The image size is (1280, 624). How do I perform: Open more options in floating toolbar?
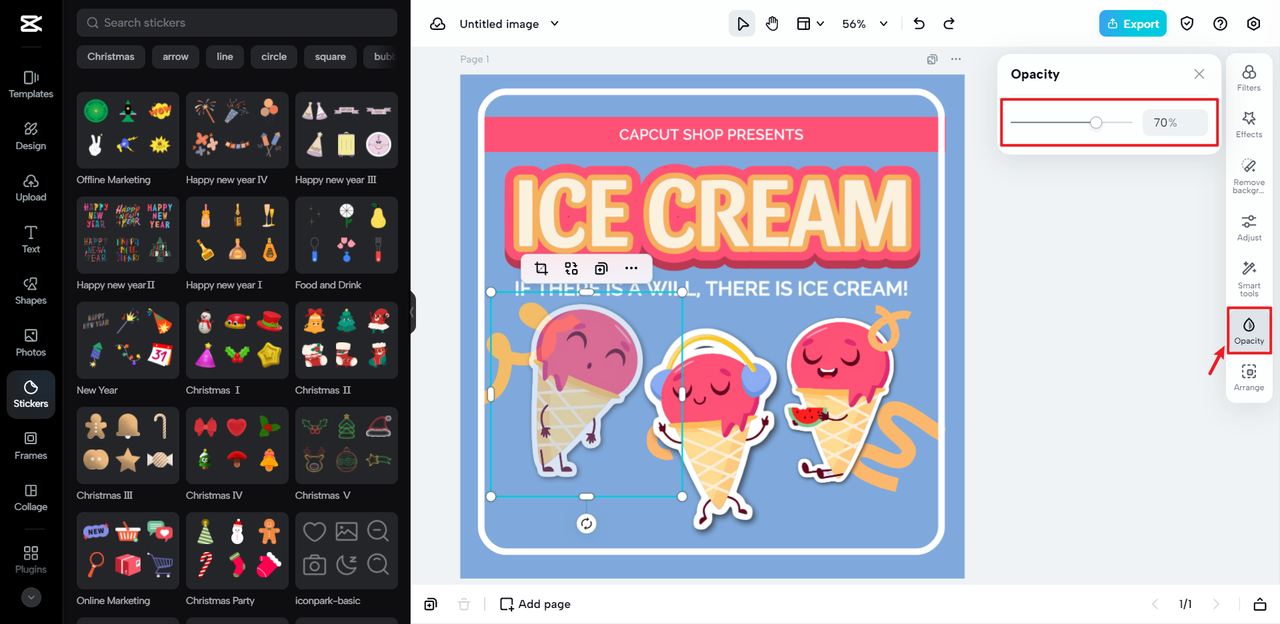point(631,268)
